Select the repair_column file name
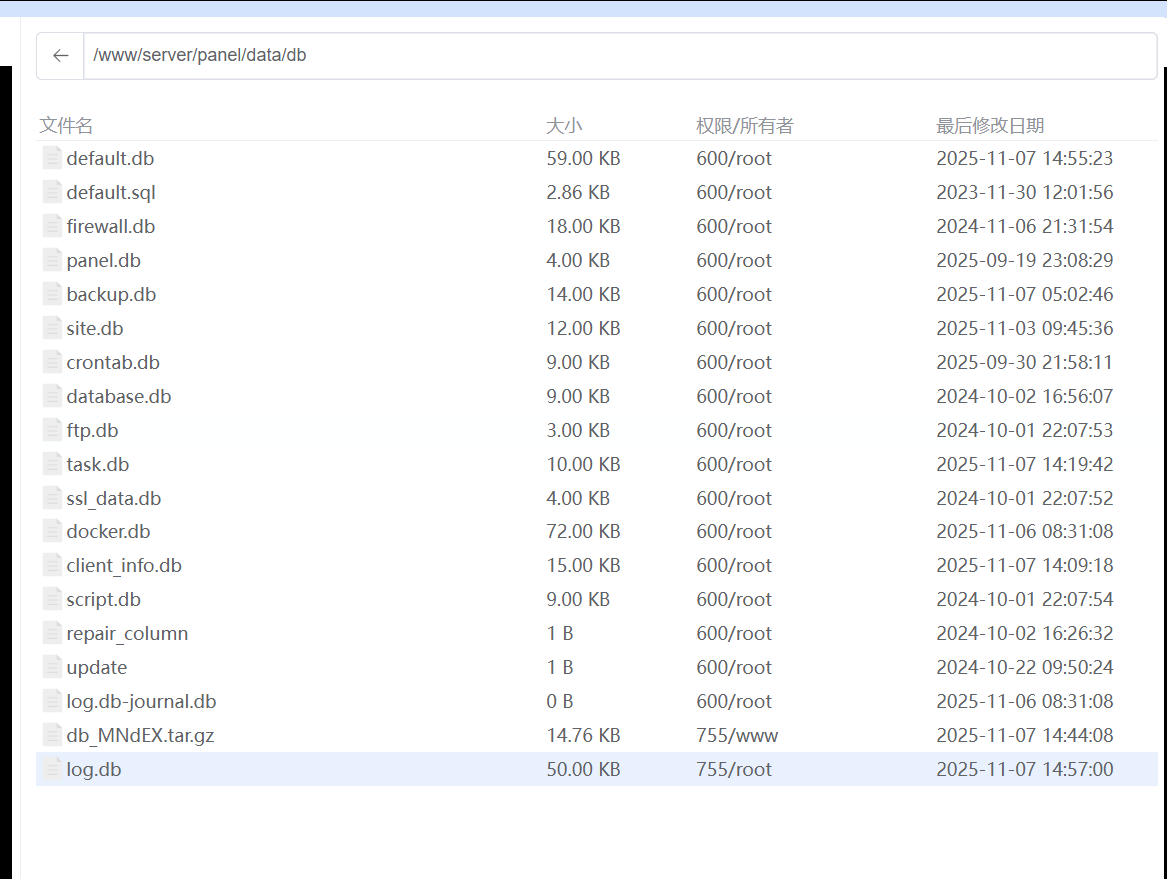This screenshot has height=879, width=1167. (x=127, y=633)
